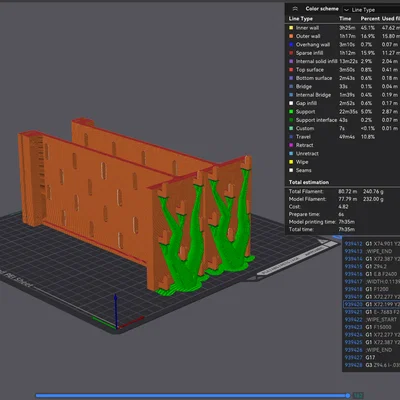This screenshot has height=400, width=400.
Task: Expand Line Type dropdown arrow
Action: pyautogui.click(x=346, y=10)
